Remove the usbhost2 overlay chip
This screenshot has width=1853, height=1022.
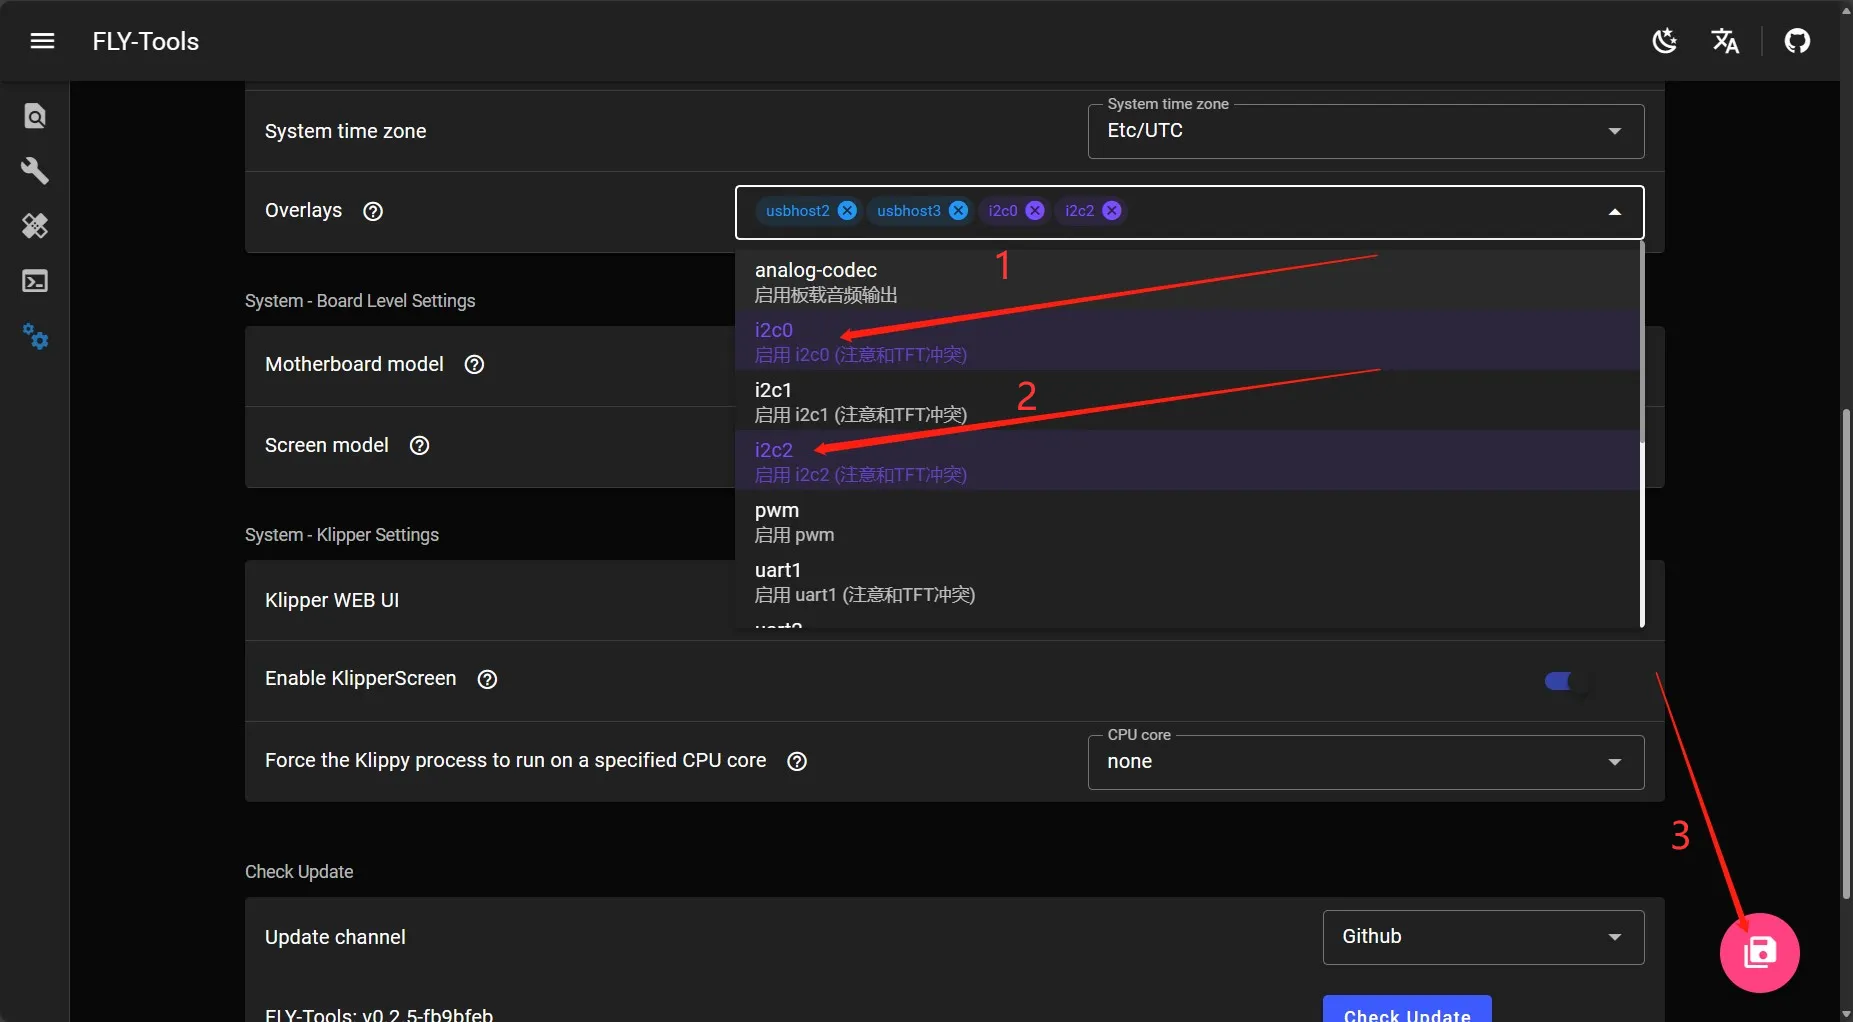pos(847,210)
